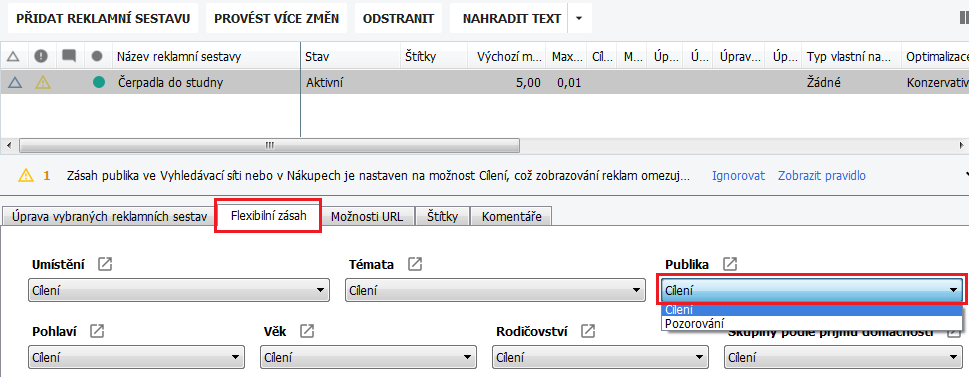Image resolution: width=969 pixels, height=377 pixels.
Task: Open Témata Cílení dropdown
Action: [x=495, y=290]
